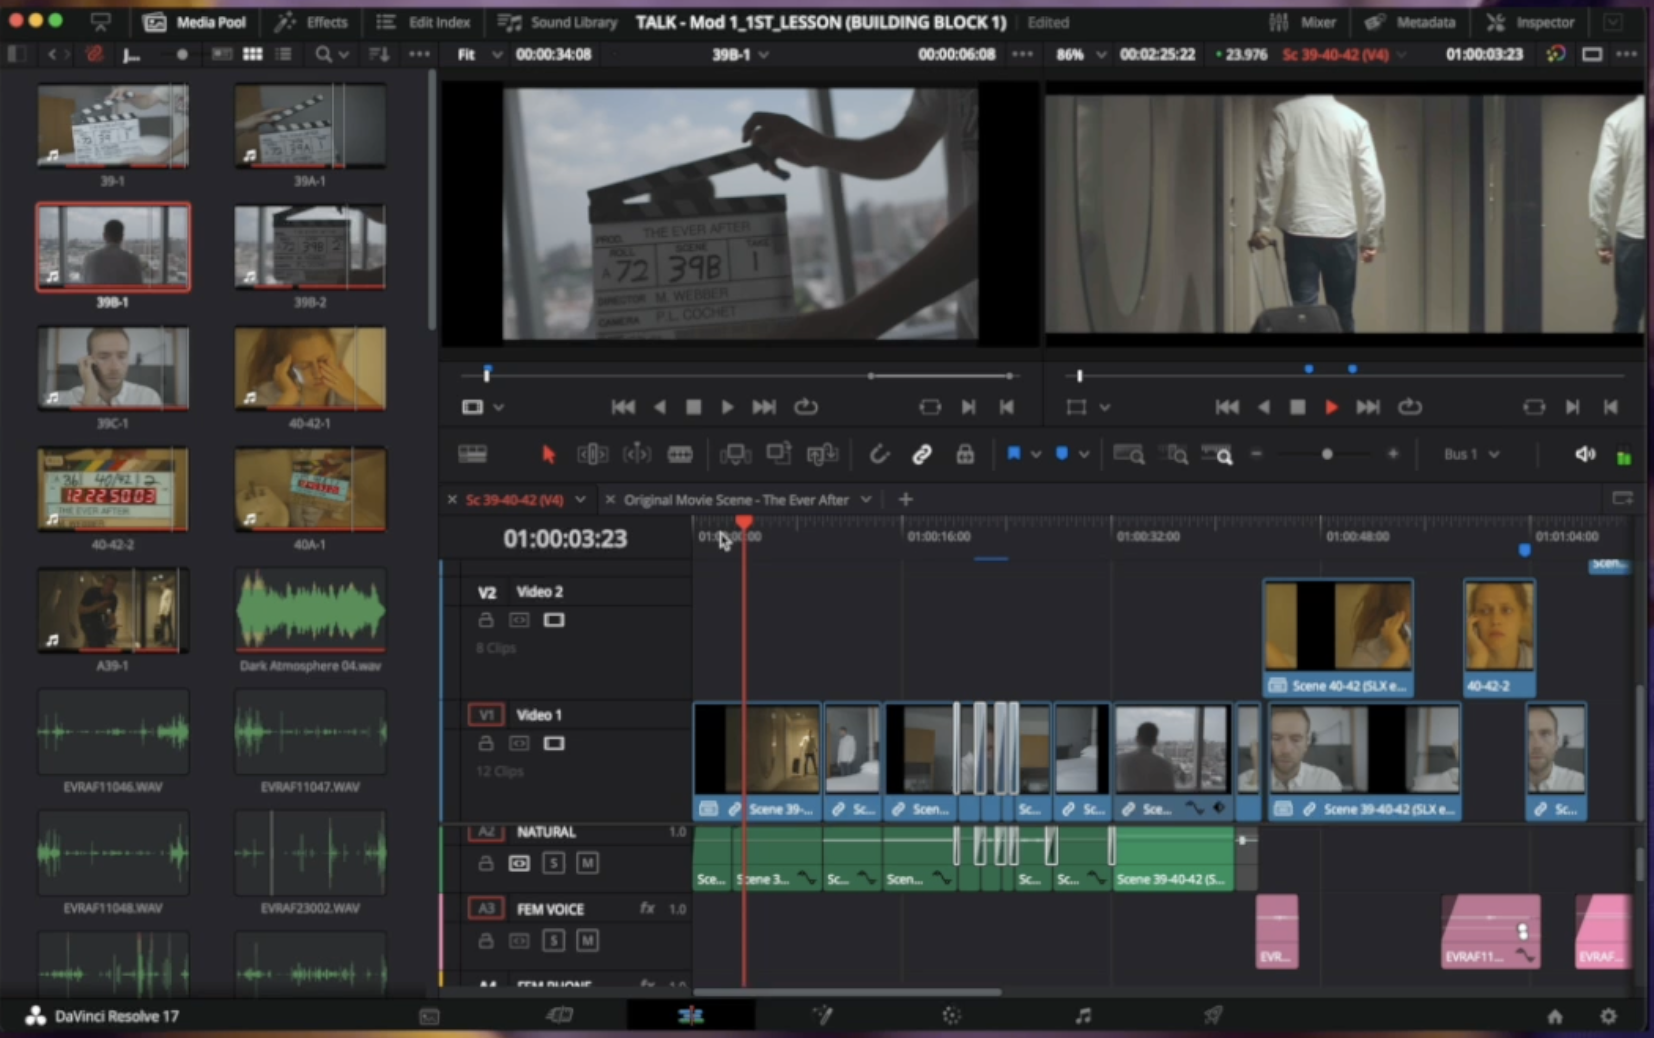Open flag color dropdown arrow

(x=1036, y=455)
